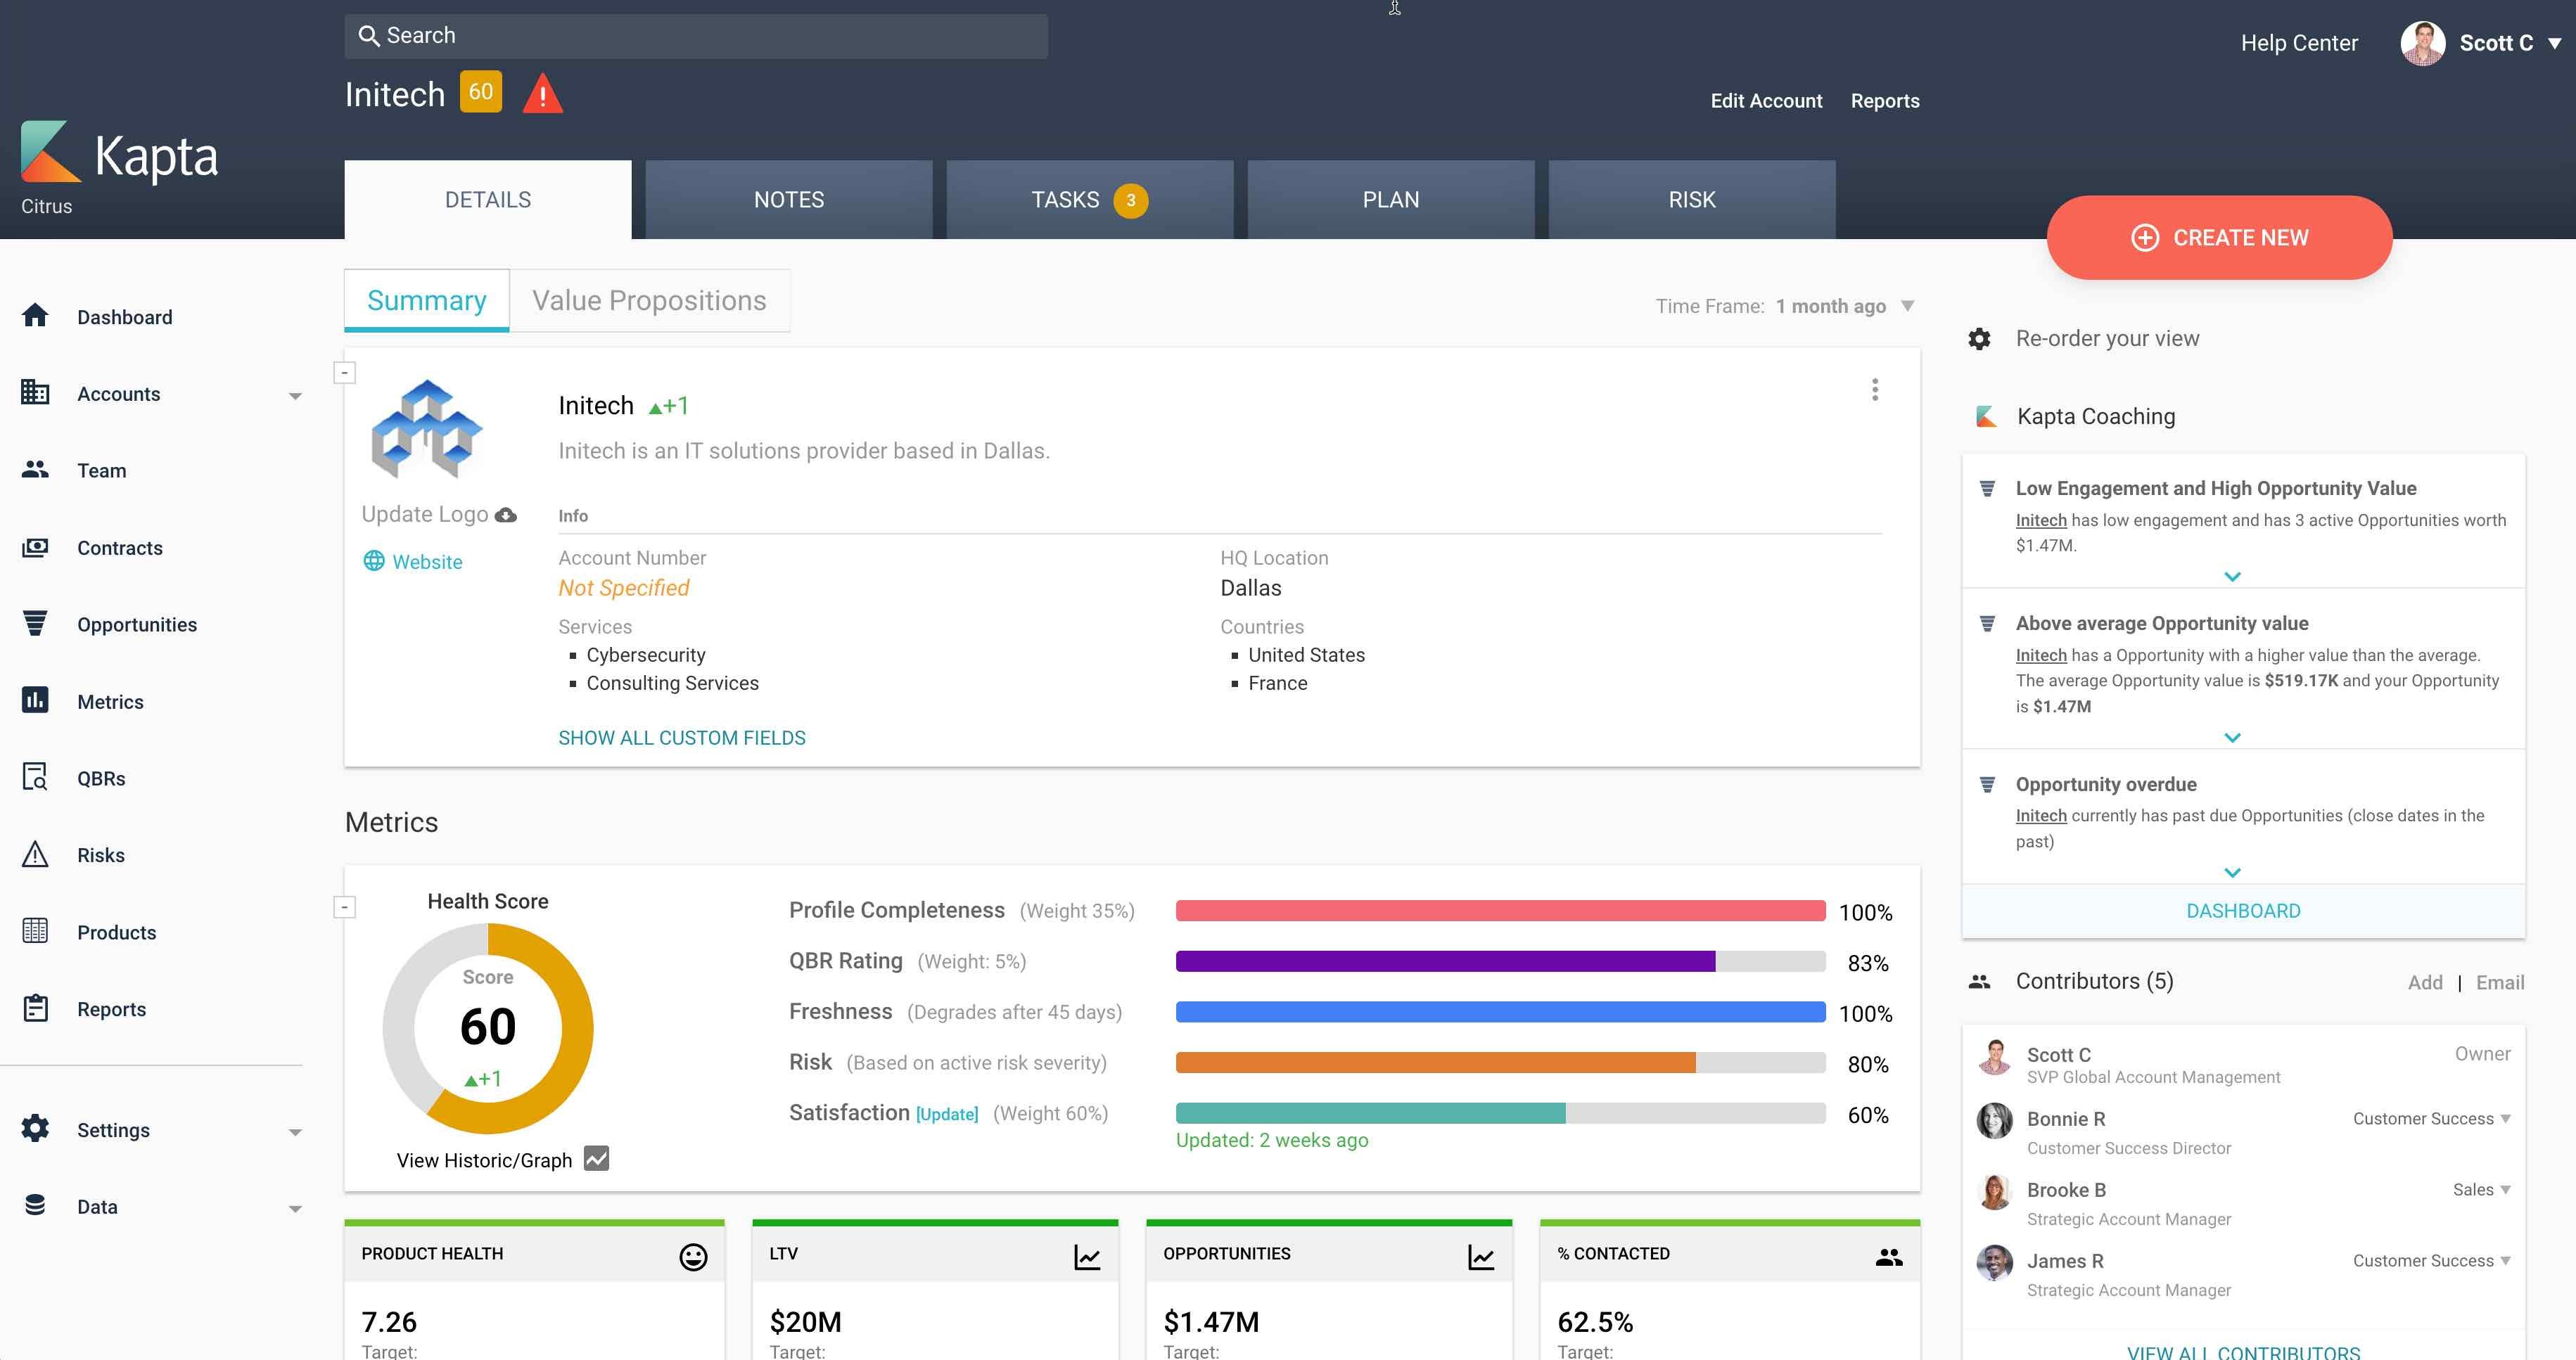Click the Re-order your view gear icon

(x=1979, y=338)
